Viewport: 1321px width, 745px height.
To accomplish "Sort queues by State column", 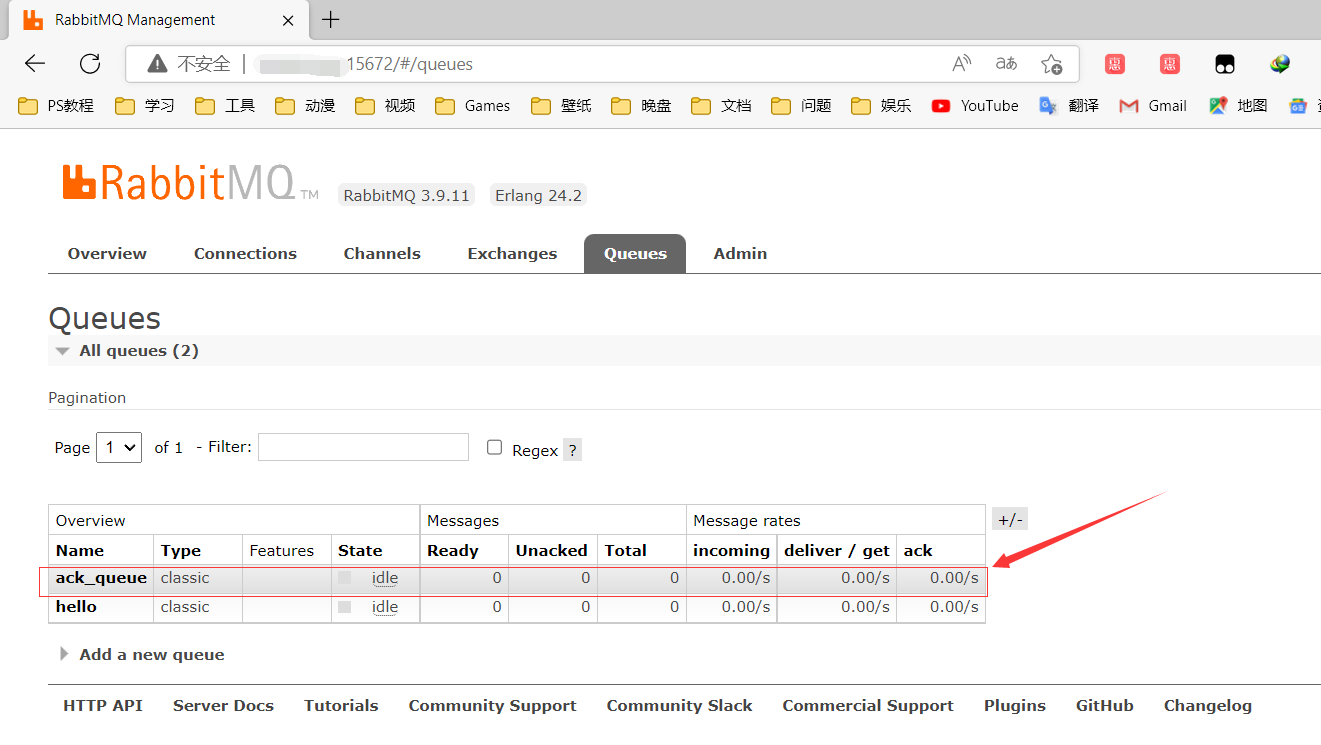I will [360, 551].
